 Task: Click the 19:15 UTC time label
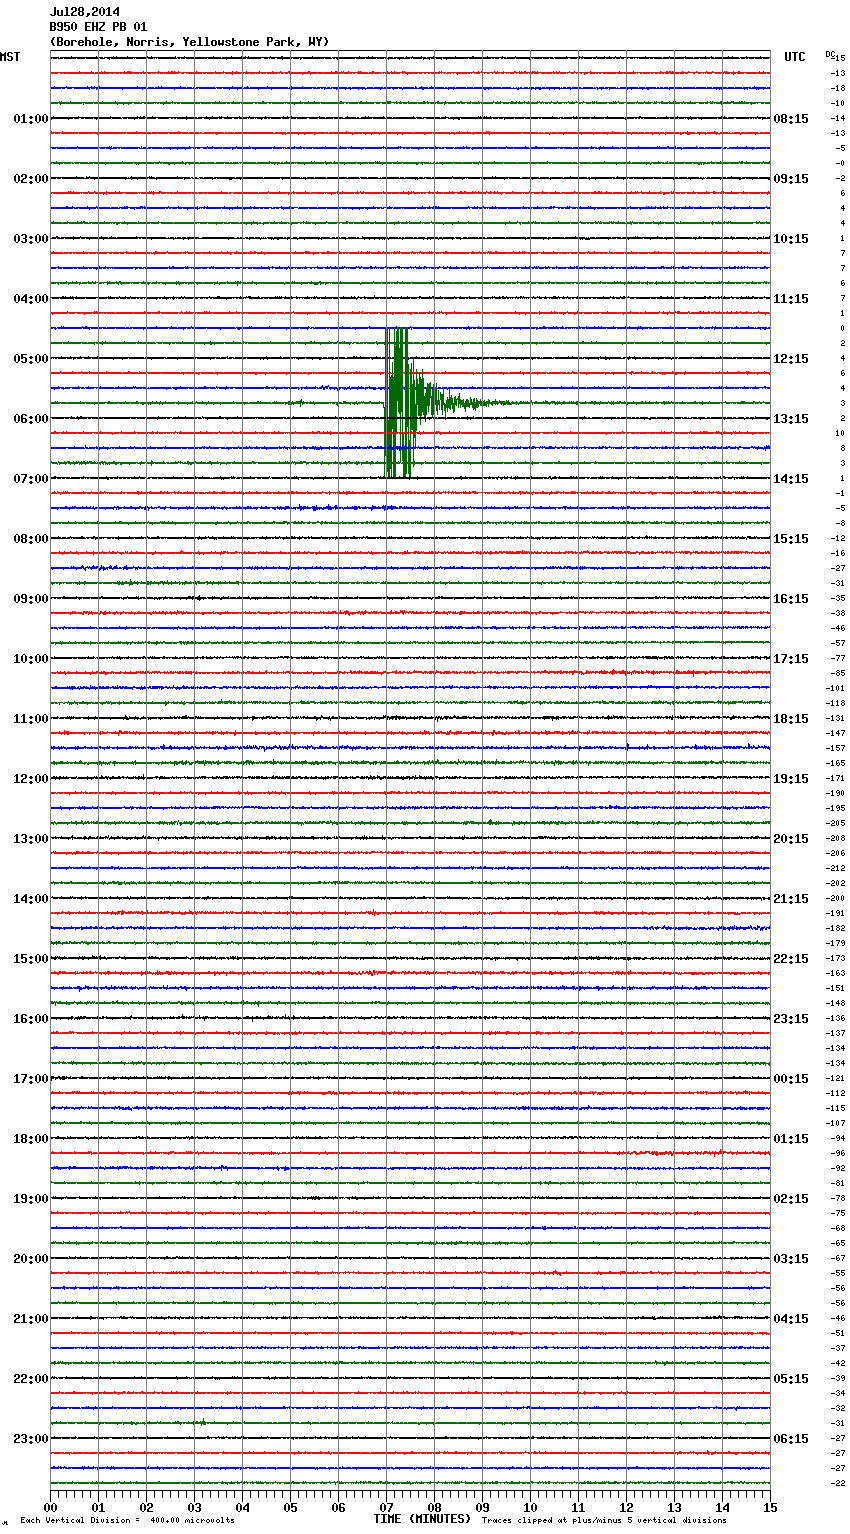(x=791, y=779)
